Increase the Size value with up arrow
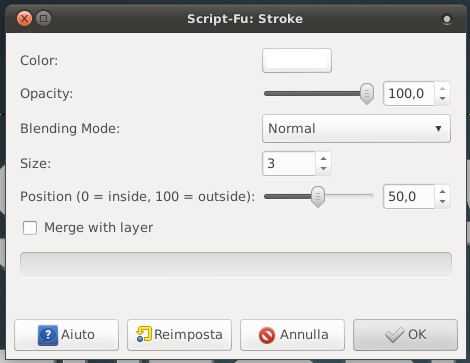Viewport: 470px width, 363px height. [323, 159]
